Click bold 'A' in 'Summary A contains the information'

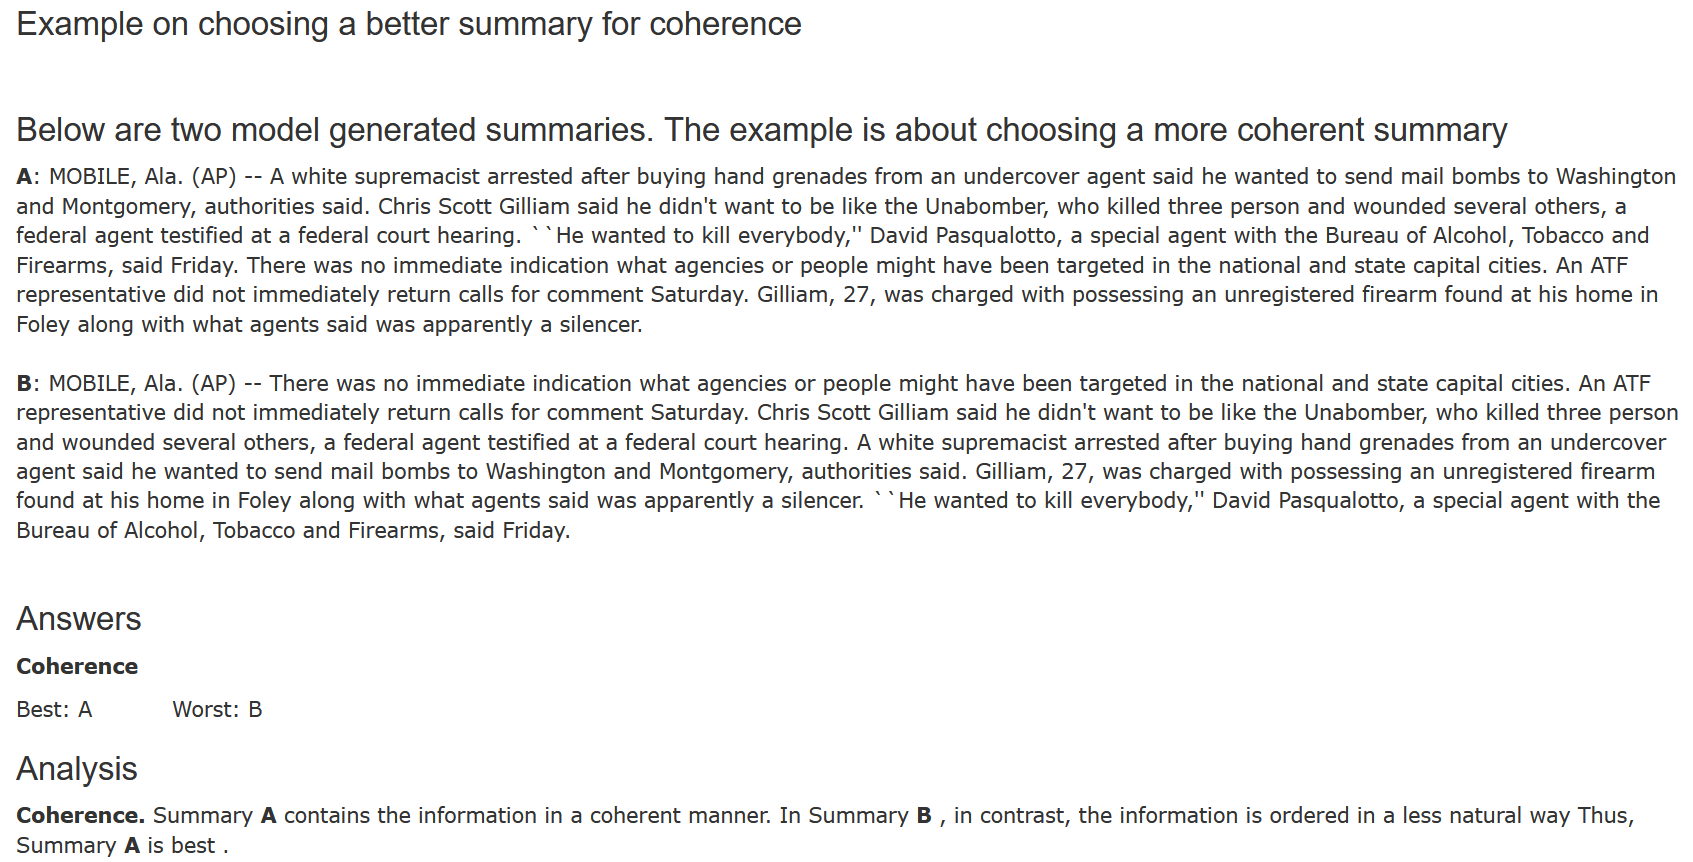268,816
